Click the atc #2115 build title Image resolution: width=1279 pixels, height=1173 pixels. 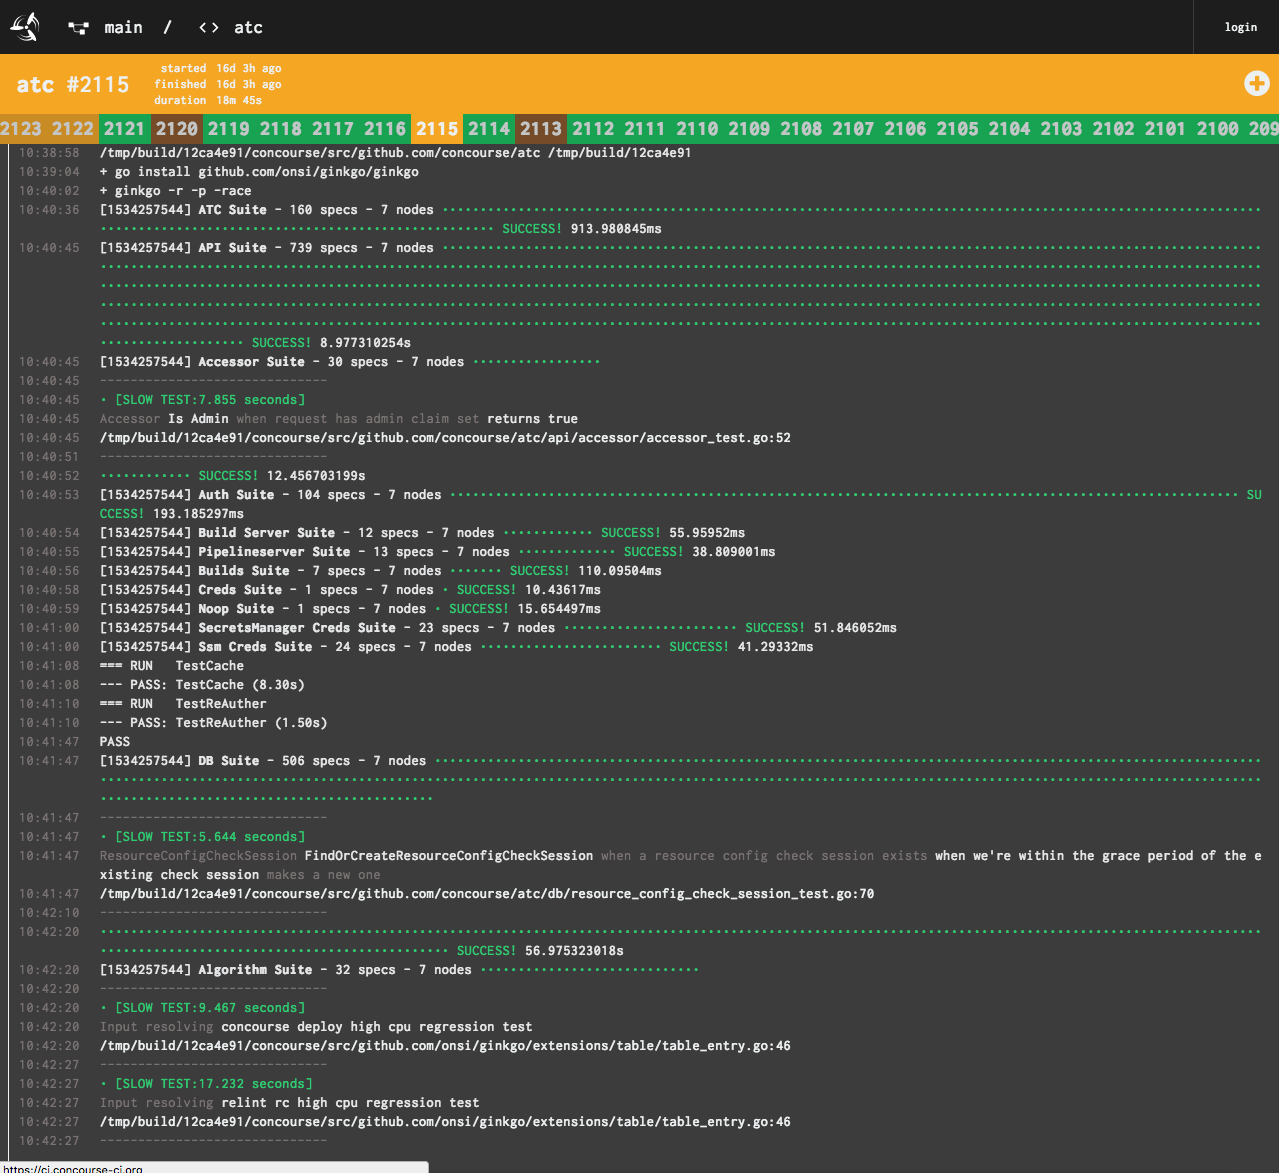pyautogui.click(x=73, y=84)
